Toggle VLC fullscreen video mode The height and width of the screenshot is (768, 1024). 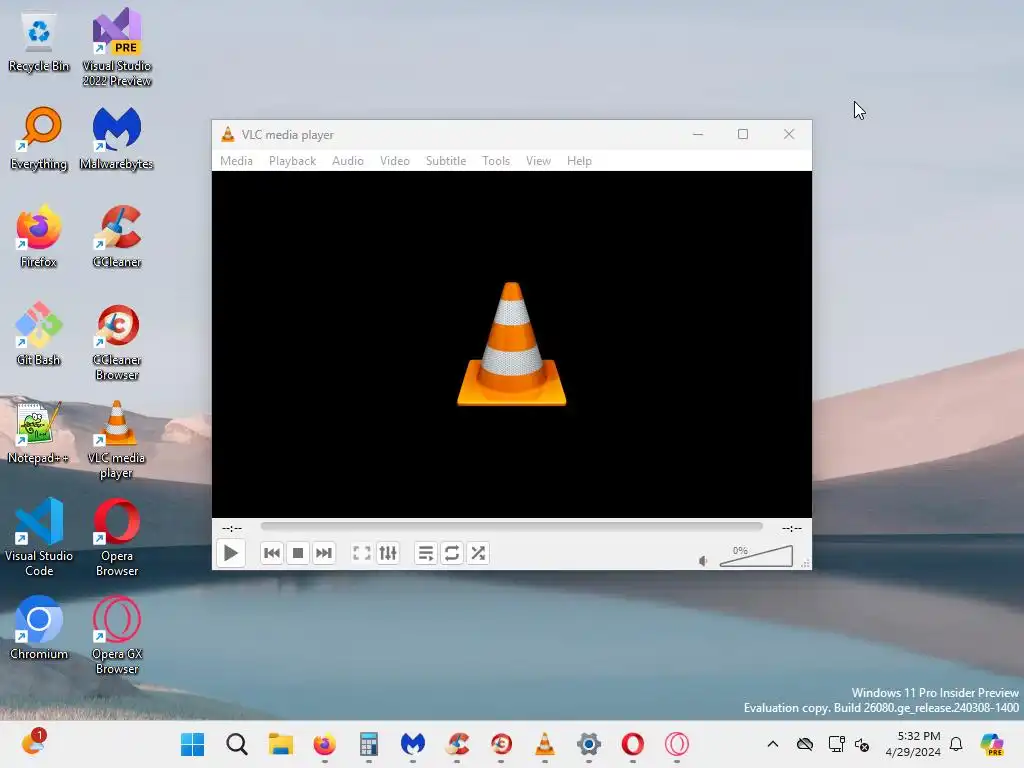pyautogui.click(x=362, y=553)
